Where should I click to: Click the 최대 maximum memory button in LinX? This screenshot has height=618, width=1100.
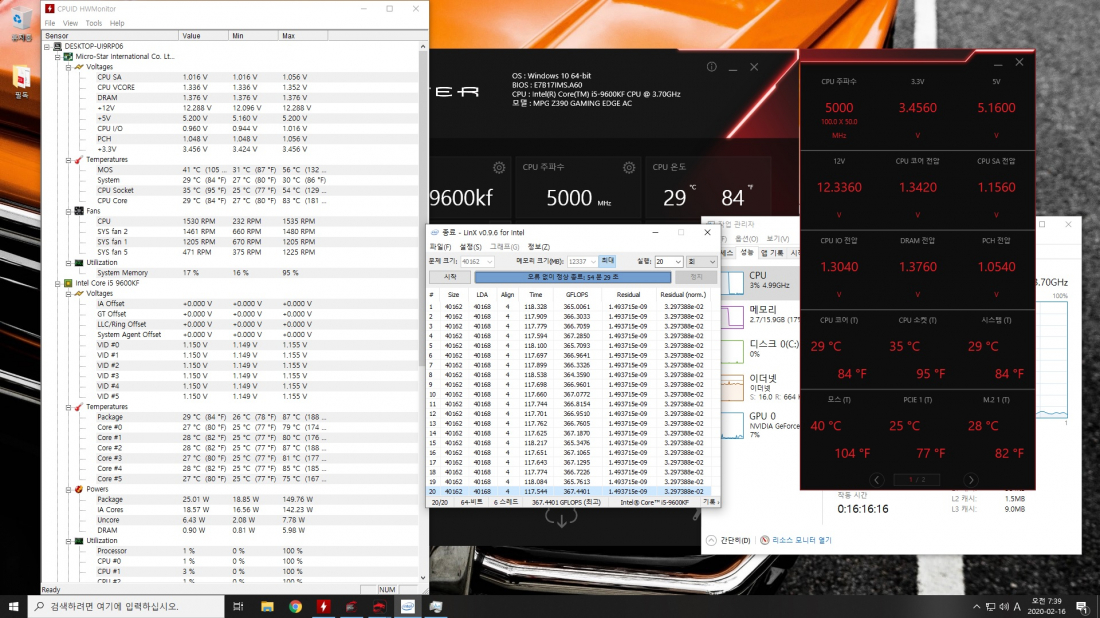coord(608,261)
